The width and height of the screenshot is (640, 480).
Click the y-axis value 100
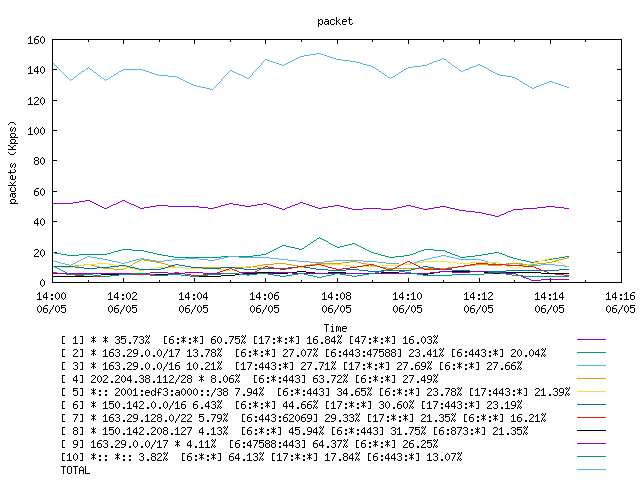coord(36,131)
